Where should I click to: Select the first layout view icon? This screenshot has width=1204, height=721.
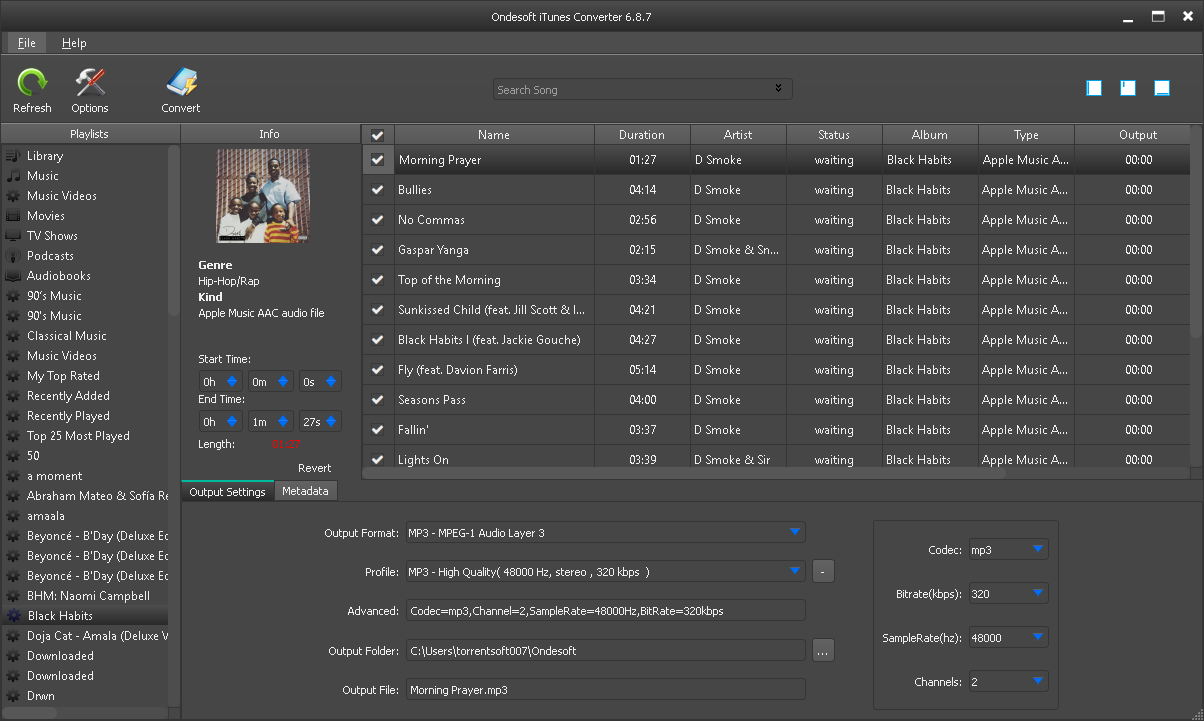coord(1094,88)
